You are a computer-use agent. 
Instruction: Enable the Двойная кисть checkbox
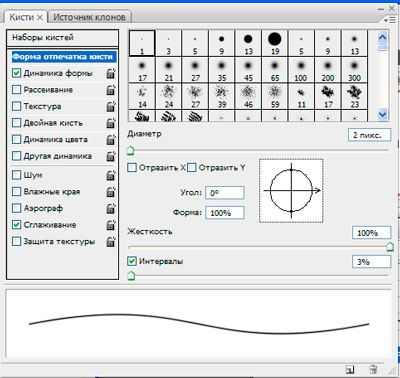[16, 123]
